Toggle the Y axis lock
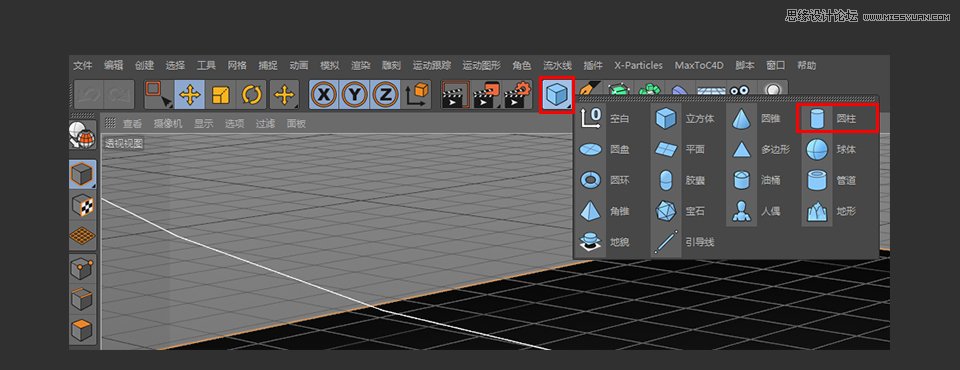This screenshot has height=370, width=960. (354, 95)
